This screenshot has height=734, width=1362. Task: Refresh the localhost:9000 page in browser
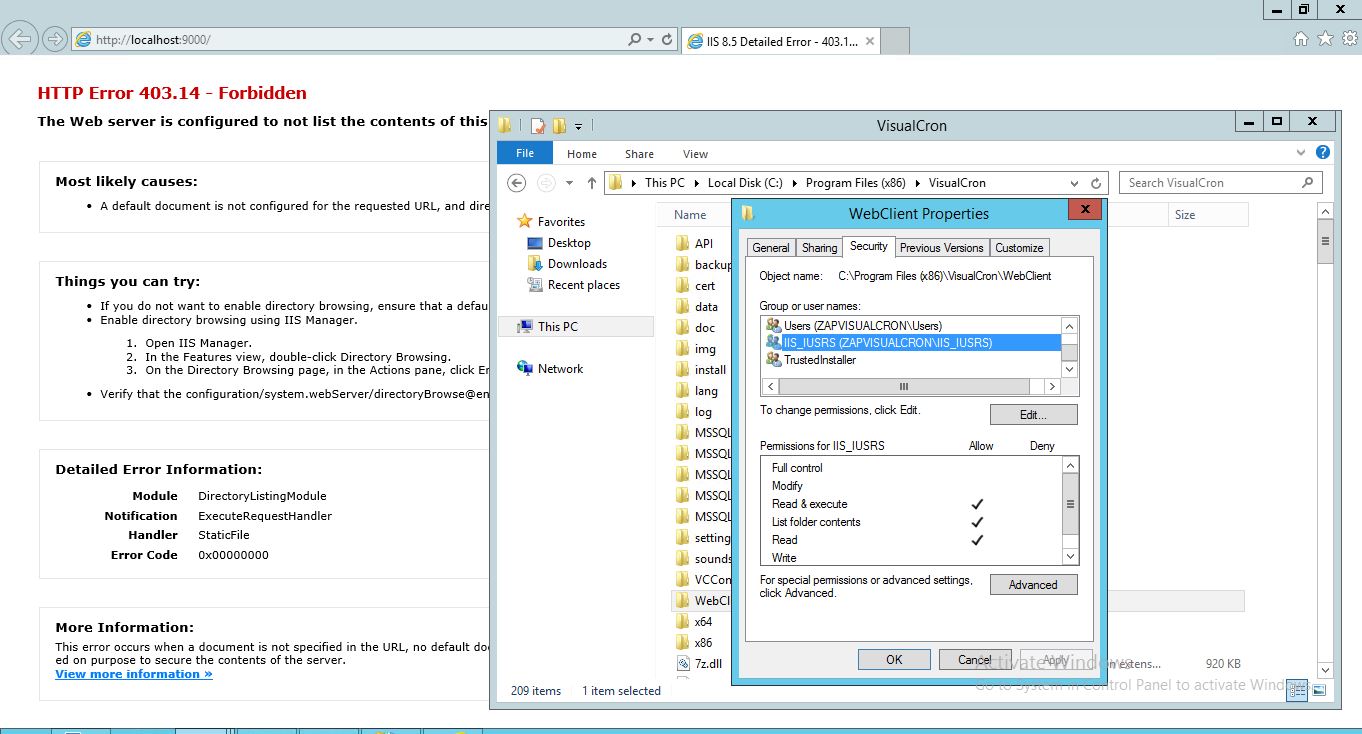point(667,40)
